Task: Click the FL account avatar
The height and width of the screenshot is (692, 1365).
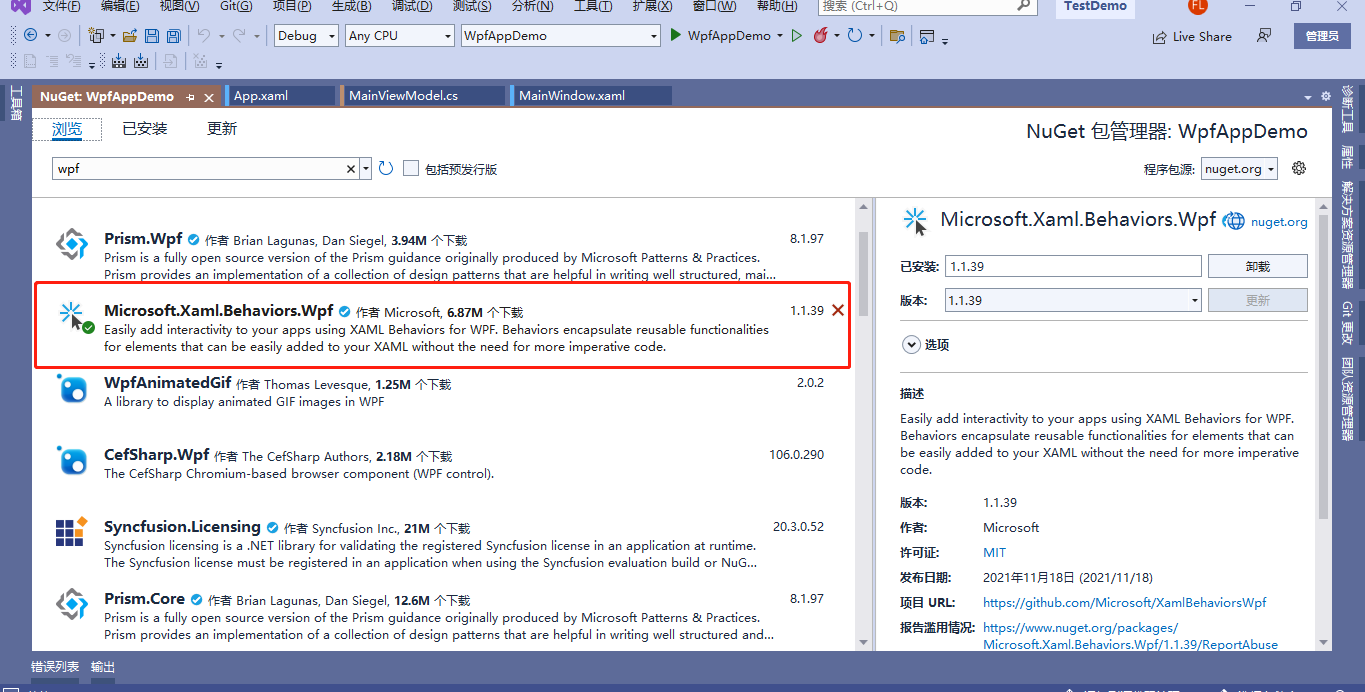Action: tap(1197, 6)
